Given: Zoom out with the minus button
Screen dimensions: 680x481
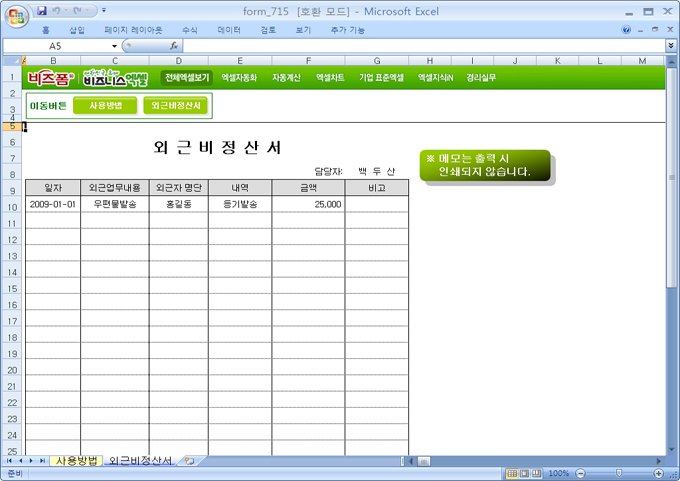Looking at the screenshot, I should (580, 474).
